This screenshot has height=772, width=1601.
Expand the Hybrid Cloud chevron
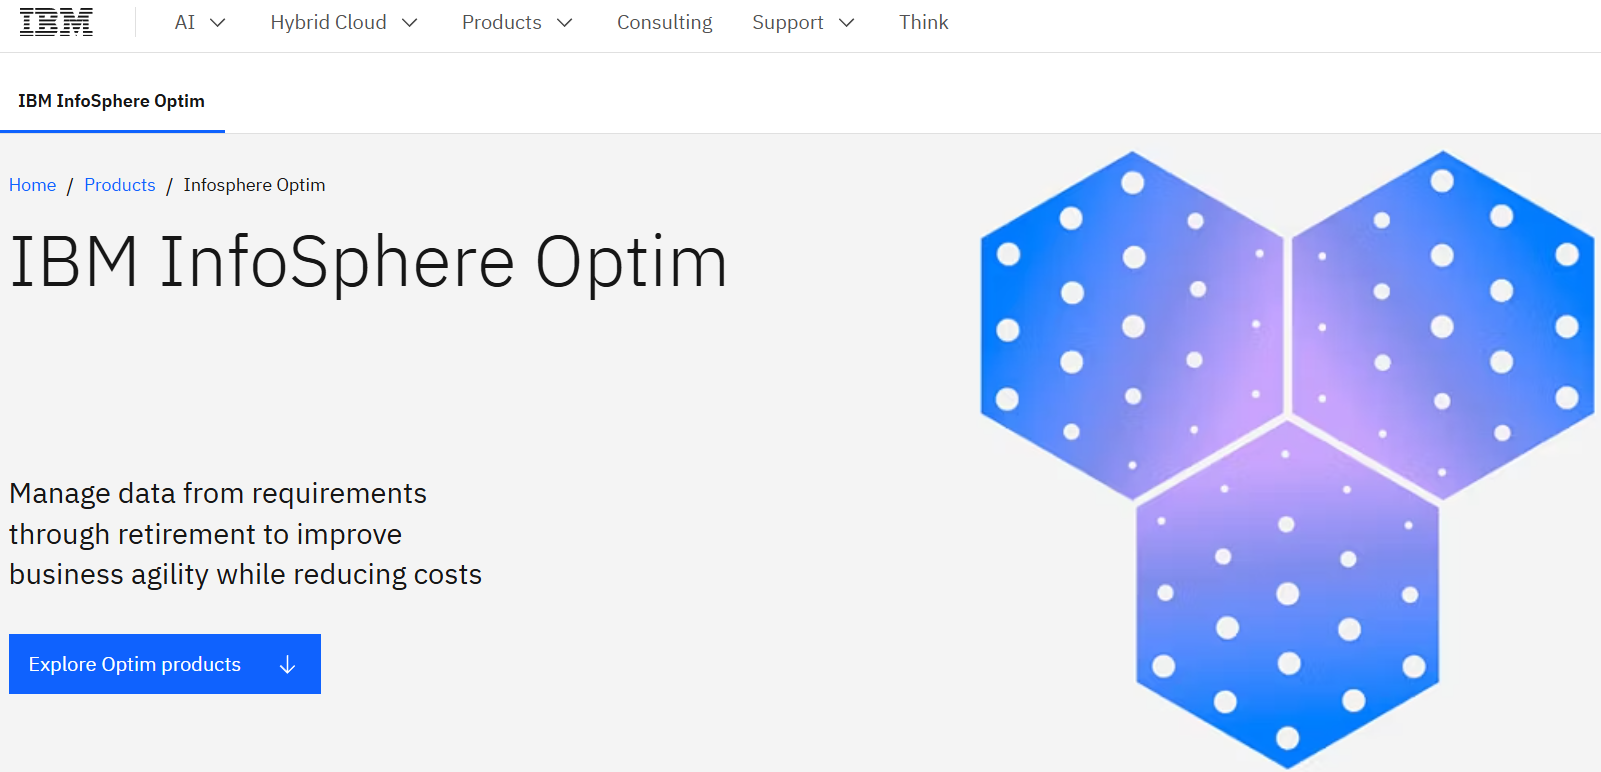[x=409, y=23]
